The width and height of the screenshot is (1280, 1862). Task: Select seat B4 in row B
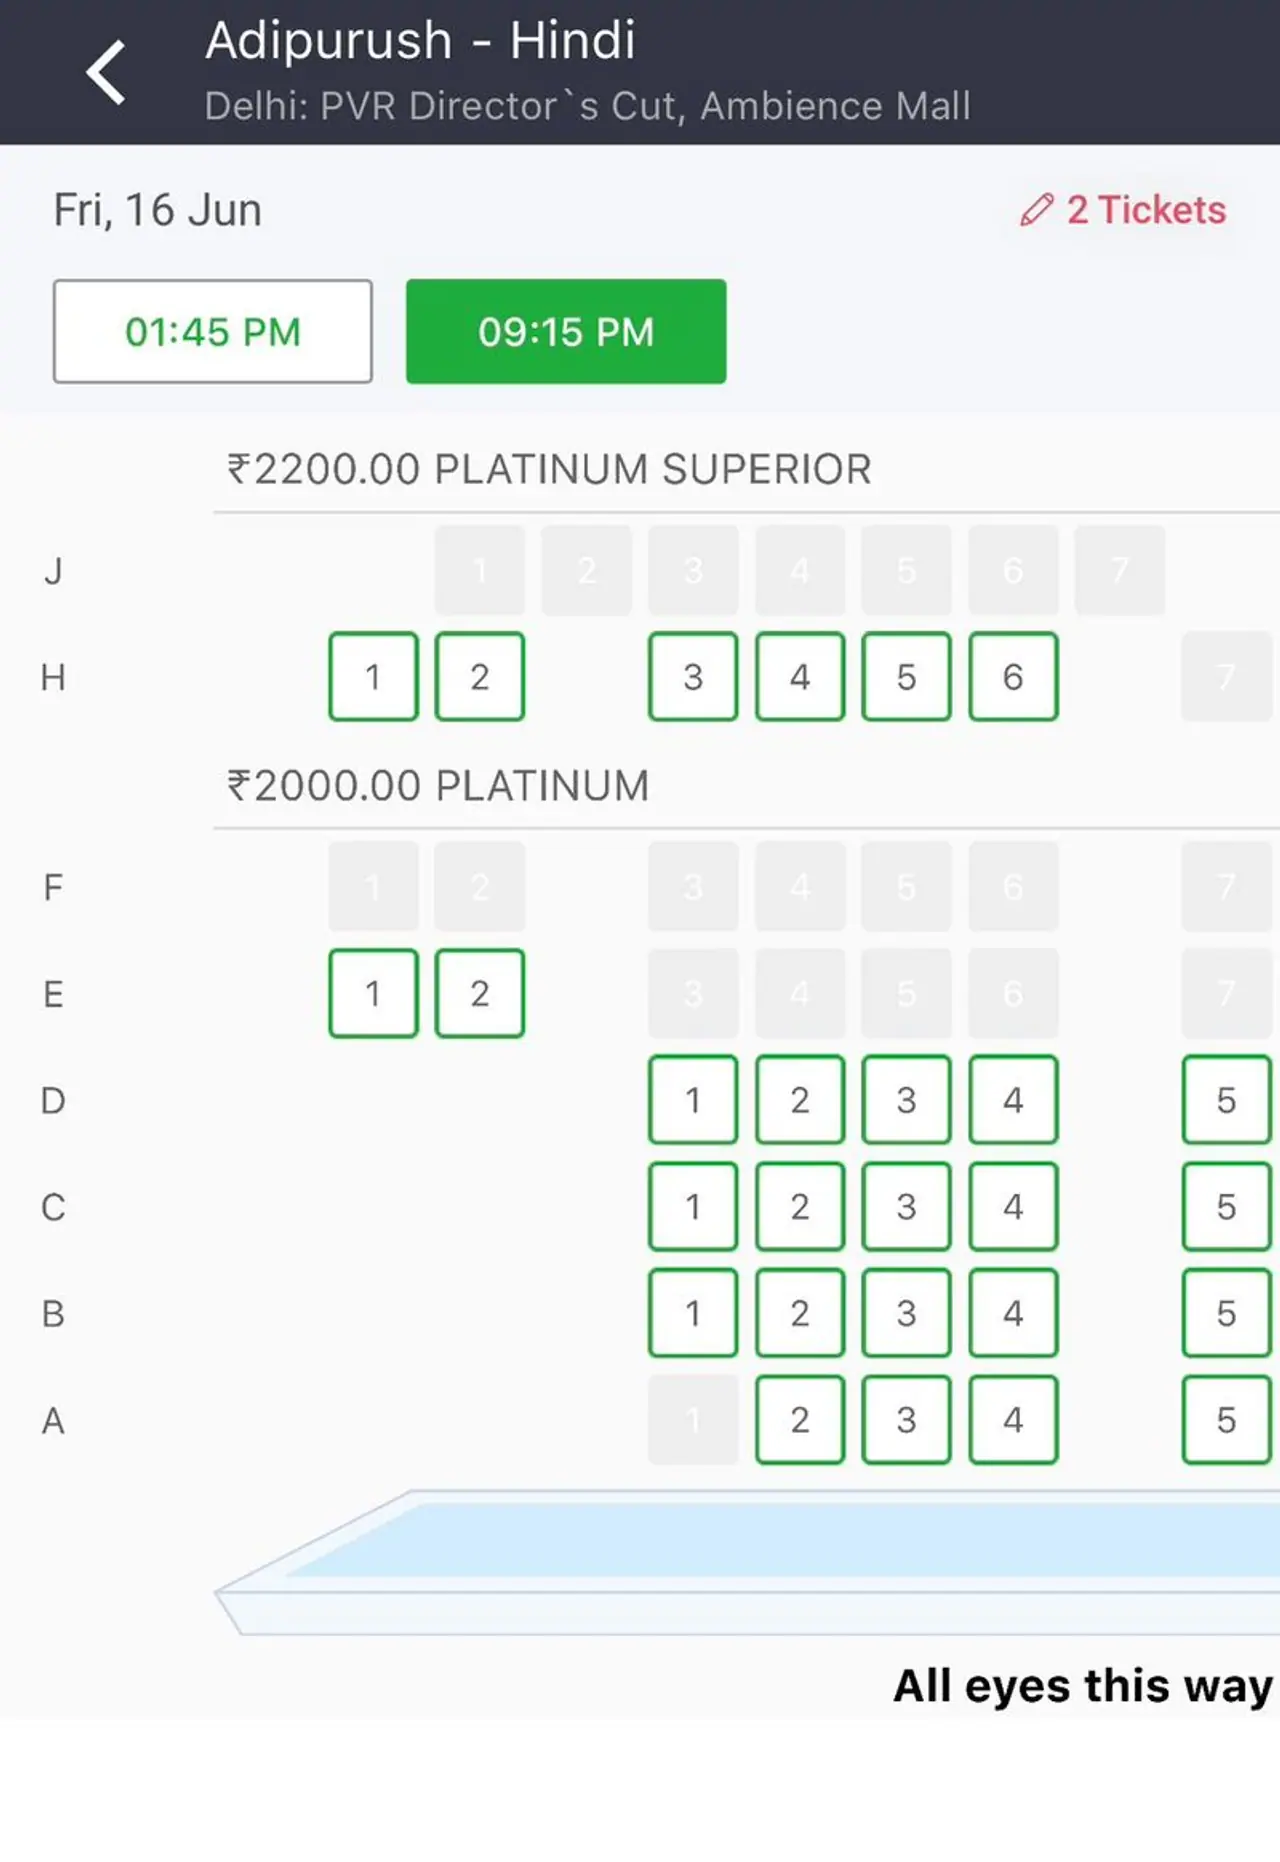coord(1013,1313)
